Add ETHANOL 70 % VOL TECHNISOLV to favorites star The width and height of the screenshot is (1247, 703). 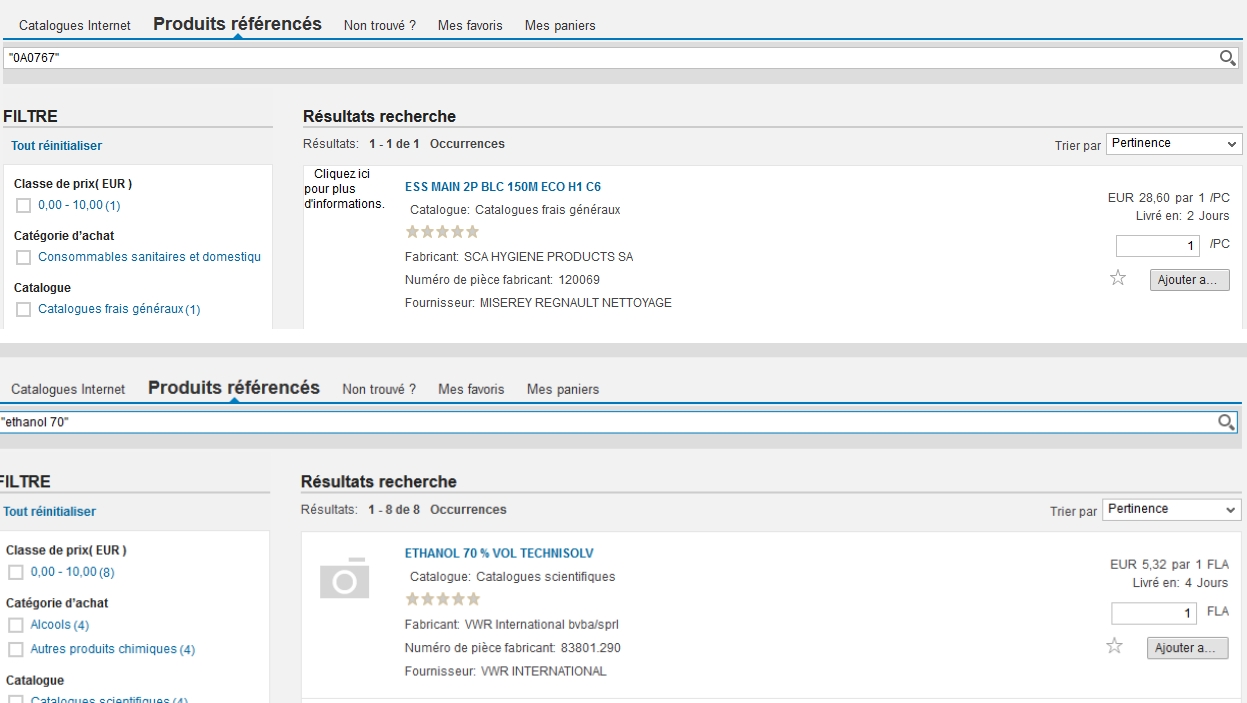(x=1115, y=647)
